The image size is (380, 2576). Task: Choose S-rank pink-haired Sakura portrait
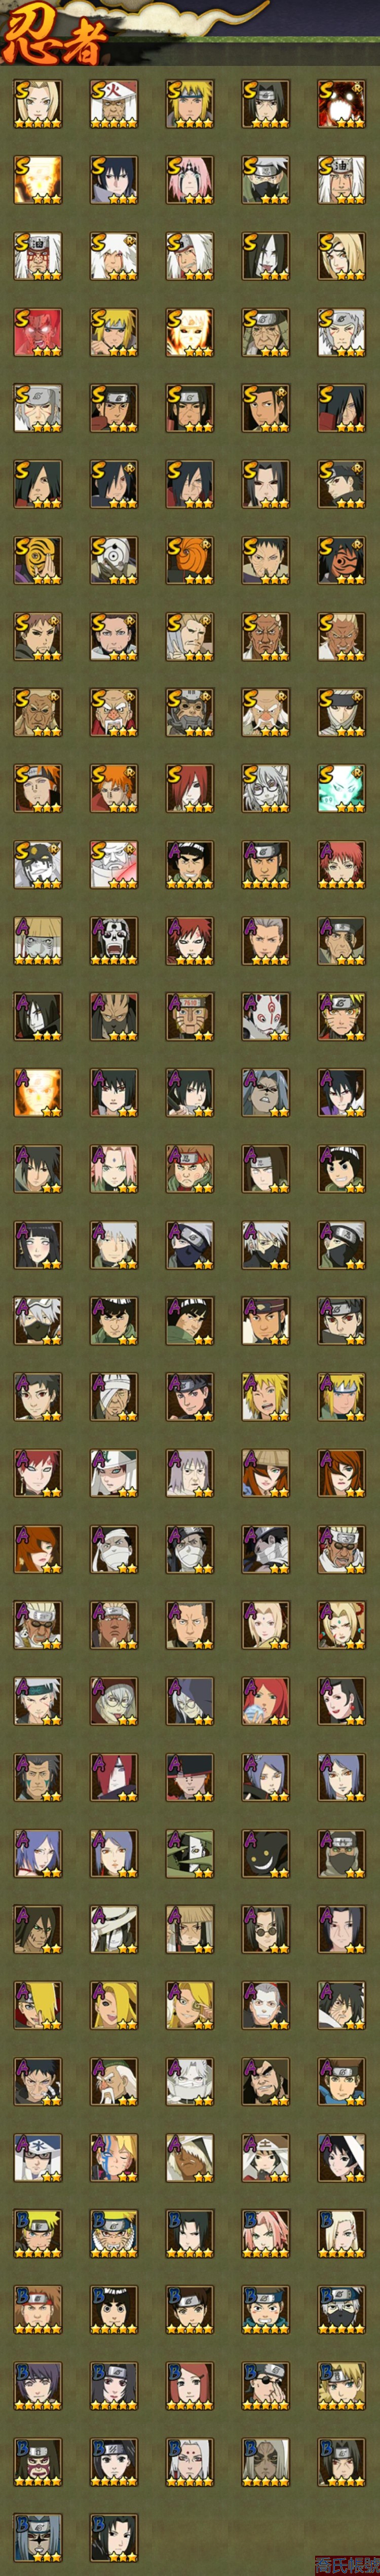coord(190,180)
